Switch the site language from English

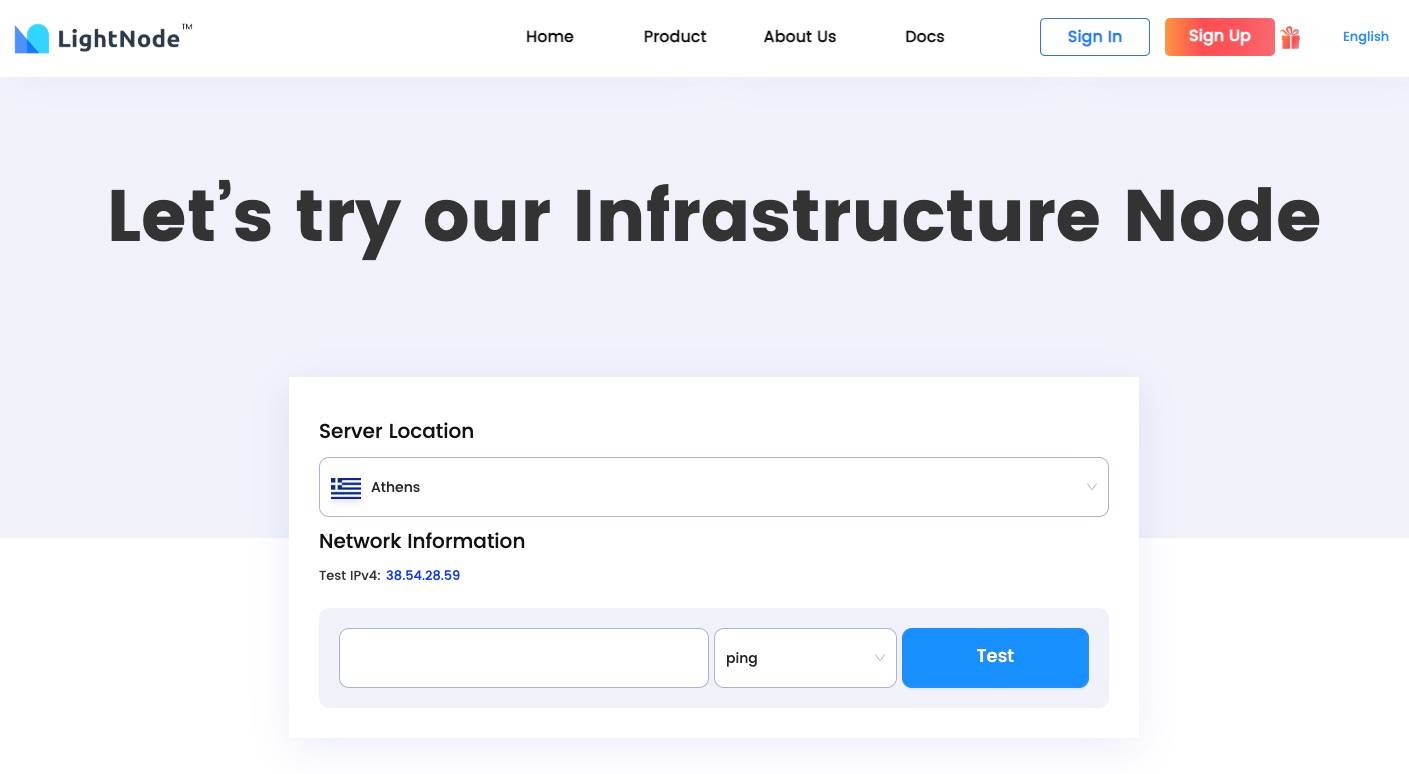tap(1365, 37)
